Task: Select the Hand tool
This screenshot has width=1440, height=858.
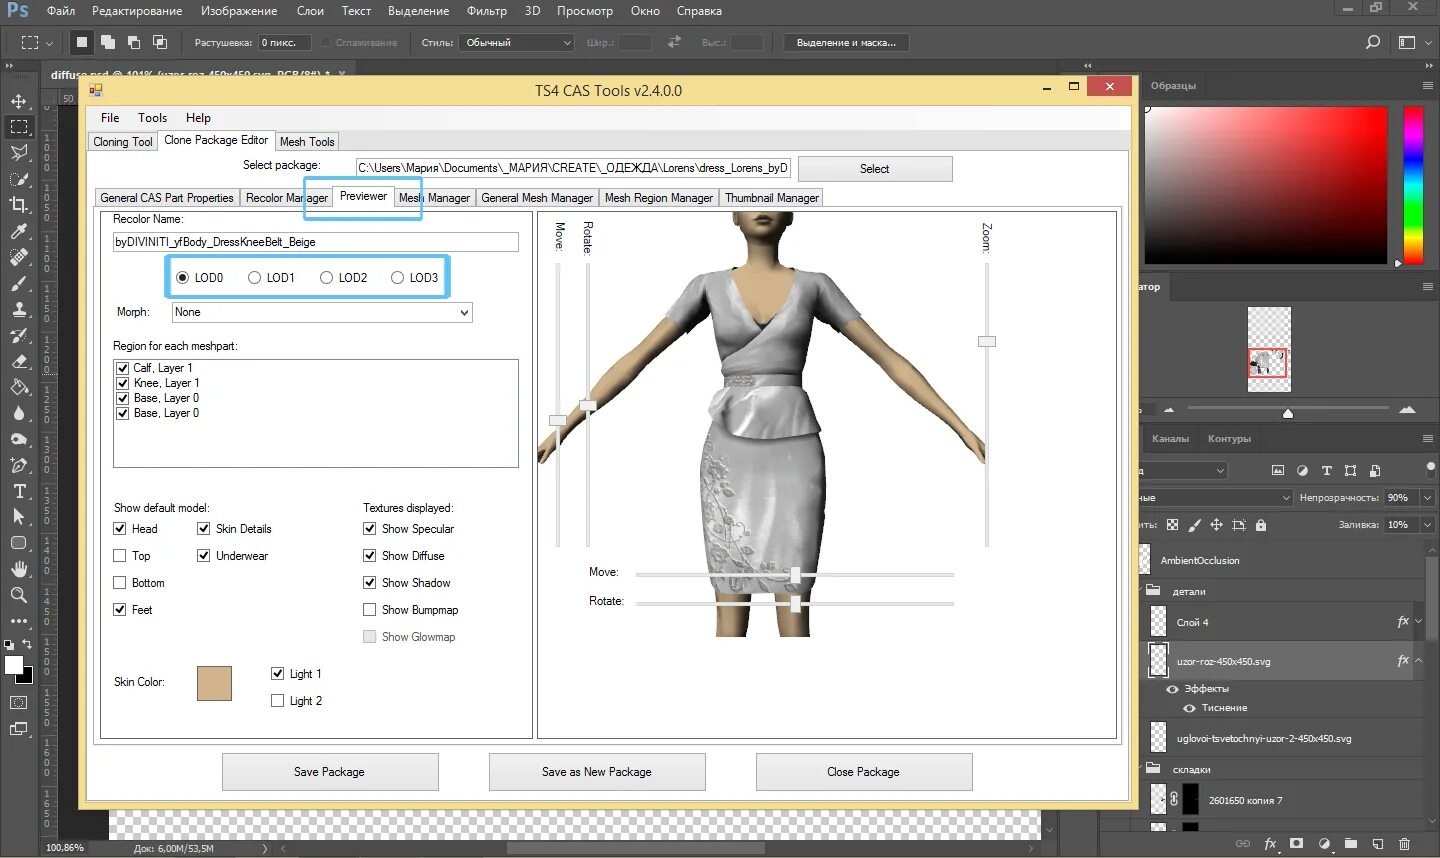Action: (x=19, y=569)
